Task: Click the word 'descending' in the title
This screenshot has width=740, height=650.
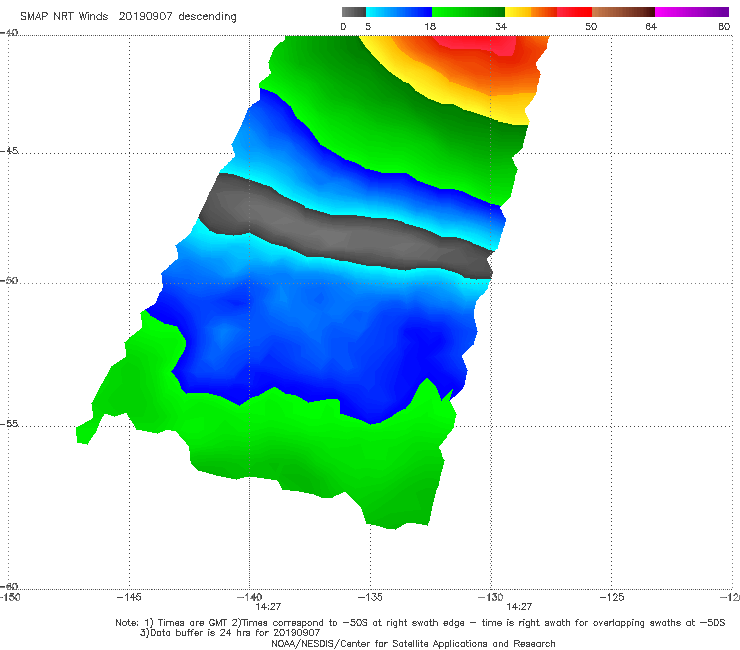Action: click(208, 17)
